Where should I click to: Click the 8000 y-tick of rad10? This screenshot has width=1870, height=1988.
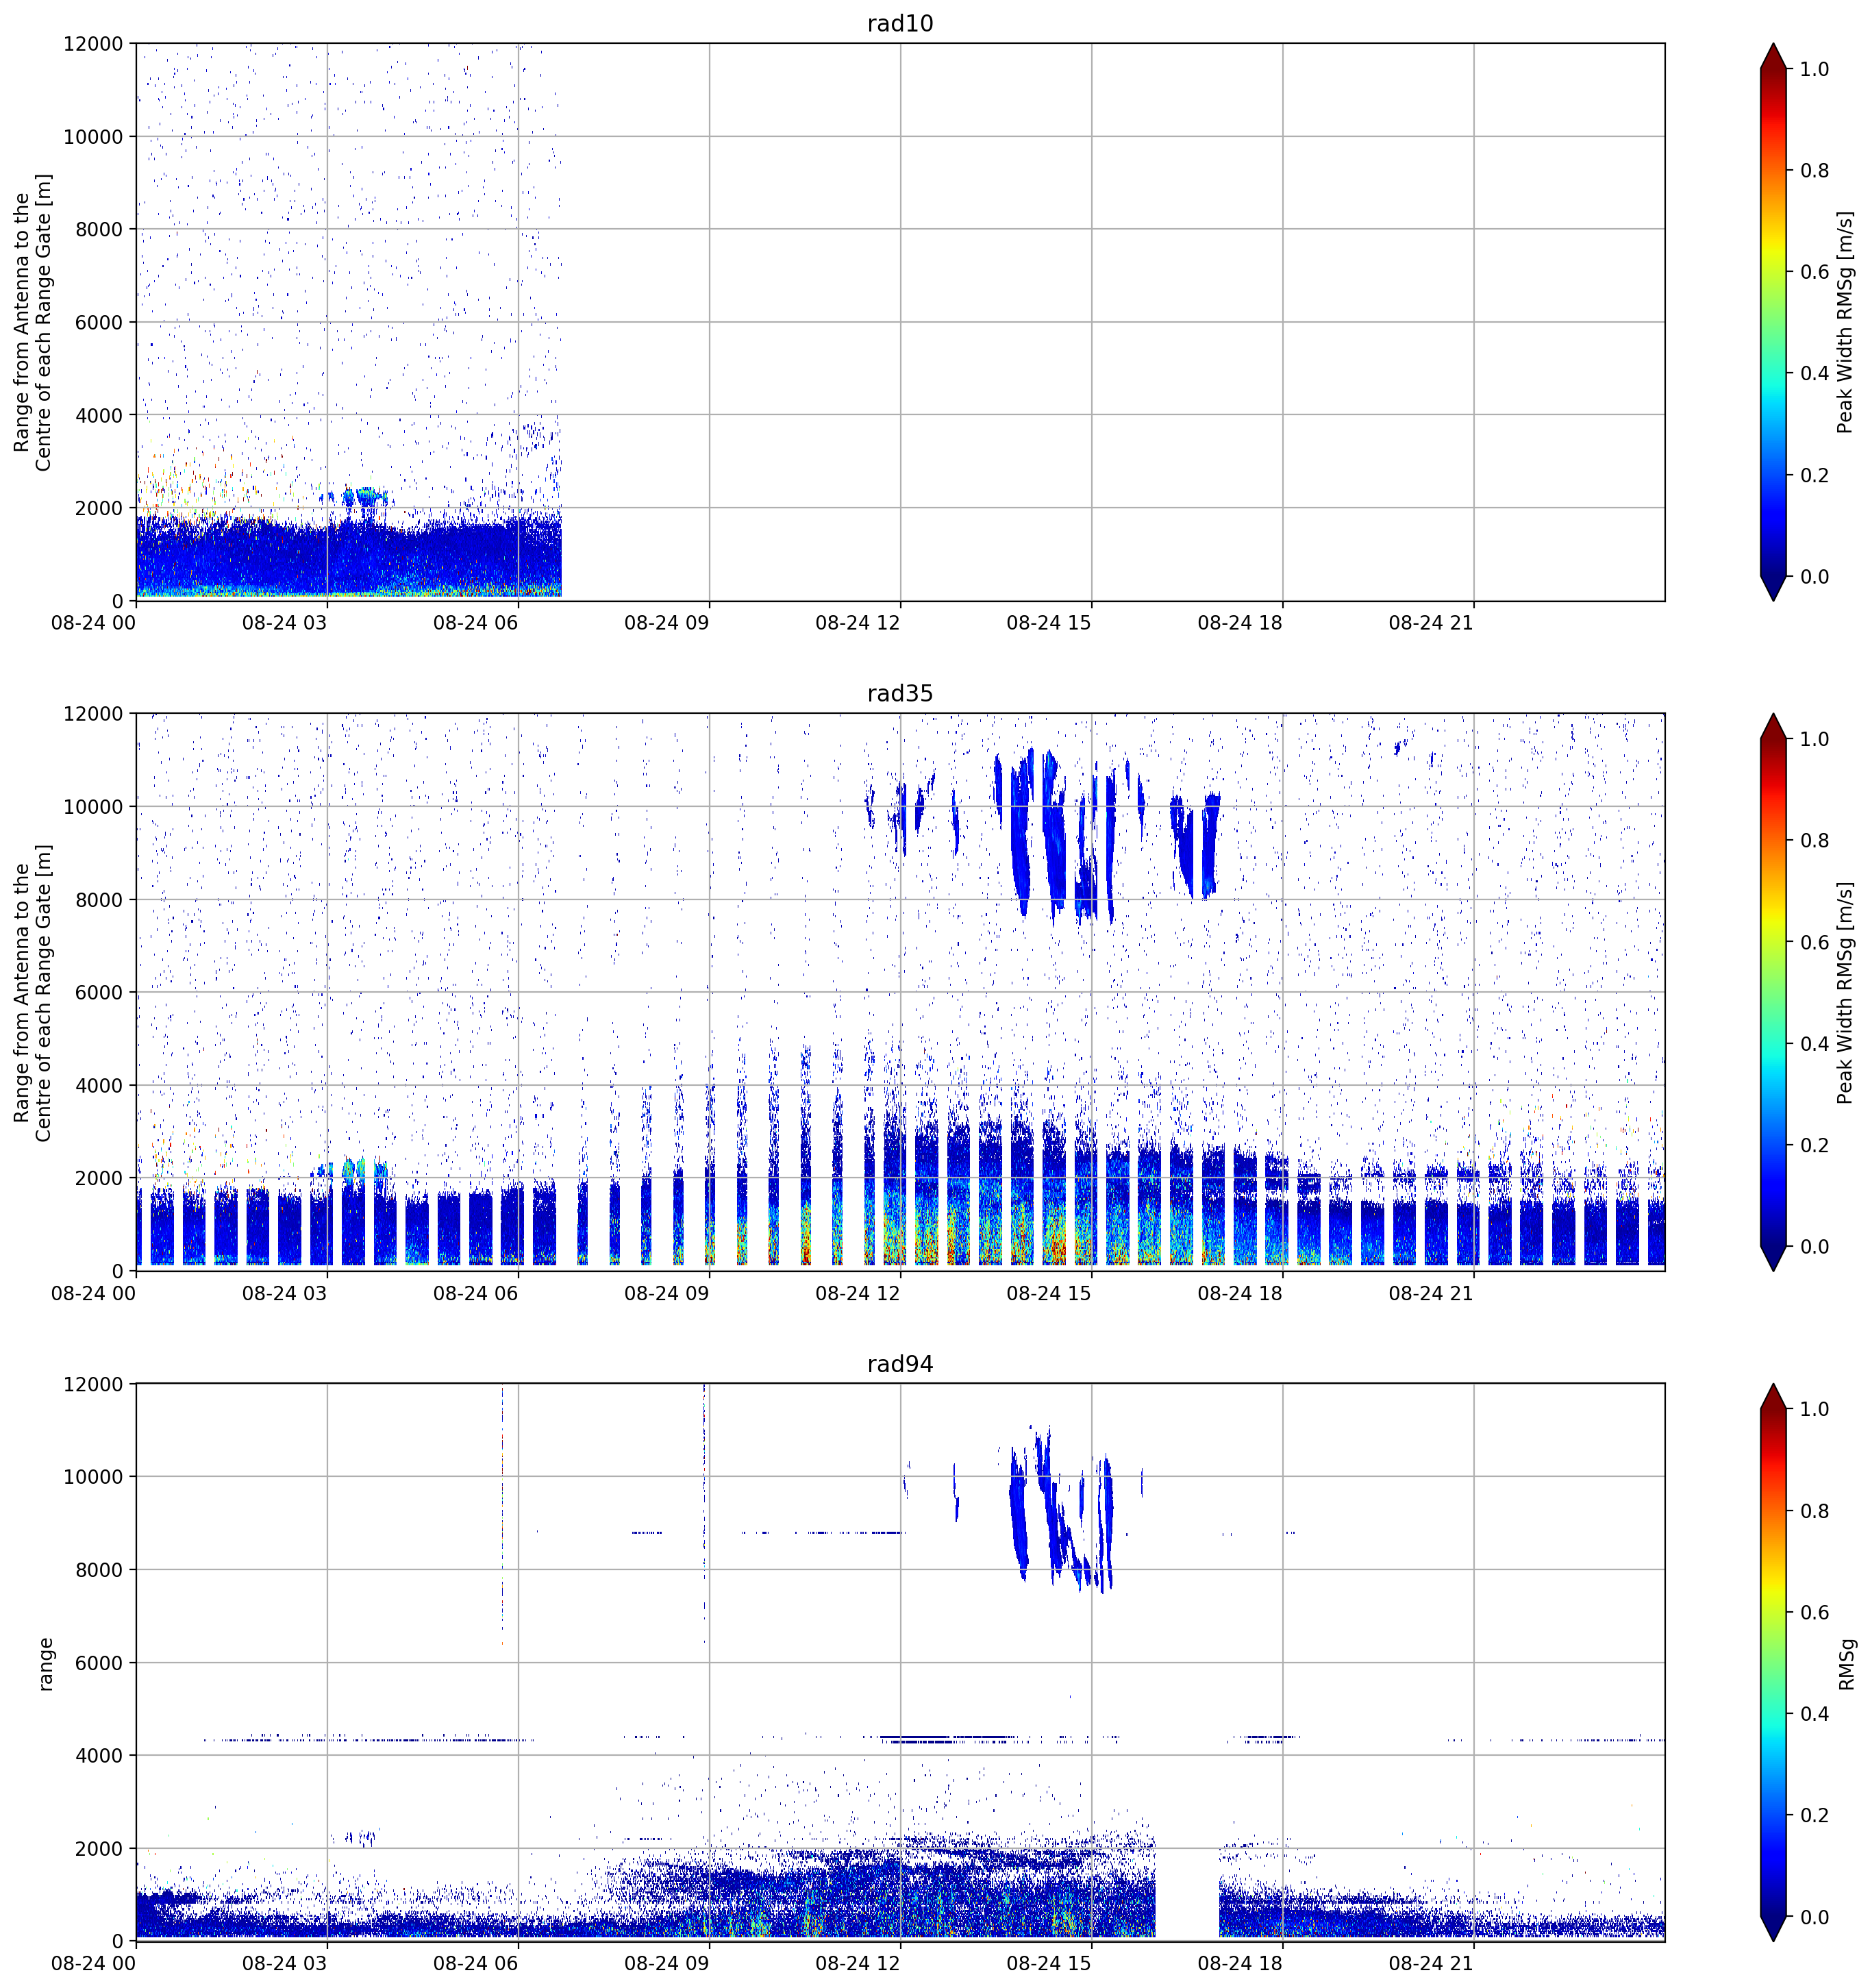[99, 229]
